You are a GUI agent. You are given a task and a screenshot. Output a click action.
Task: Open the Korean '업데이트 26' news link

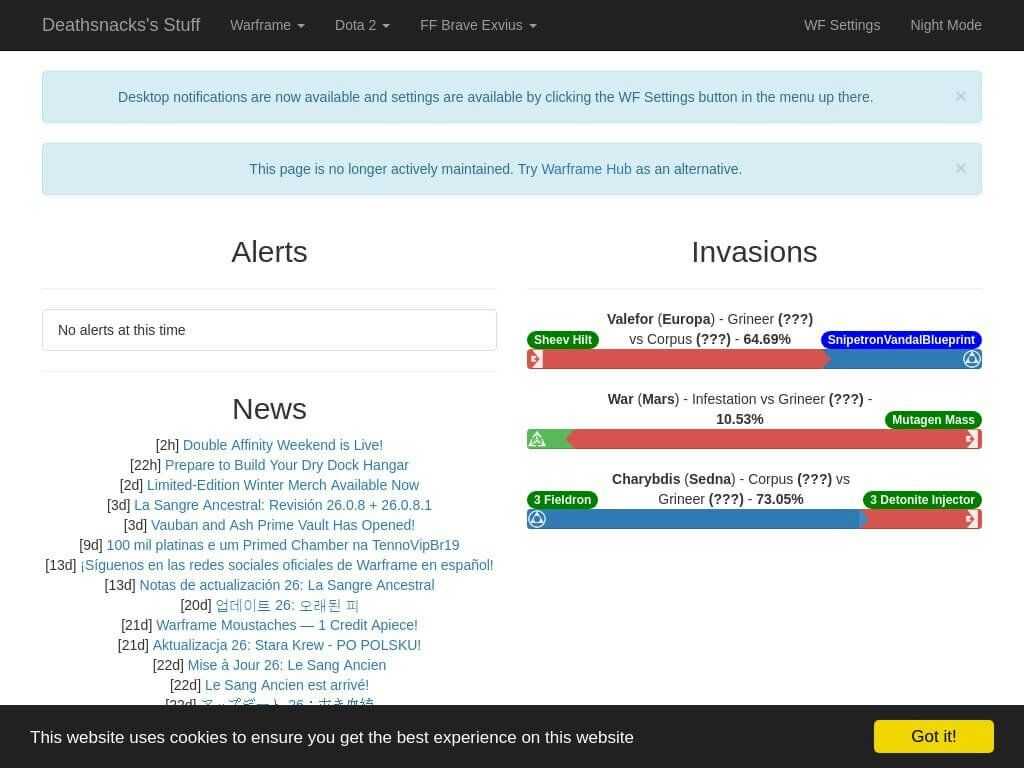tap(287, 605)
